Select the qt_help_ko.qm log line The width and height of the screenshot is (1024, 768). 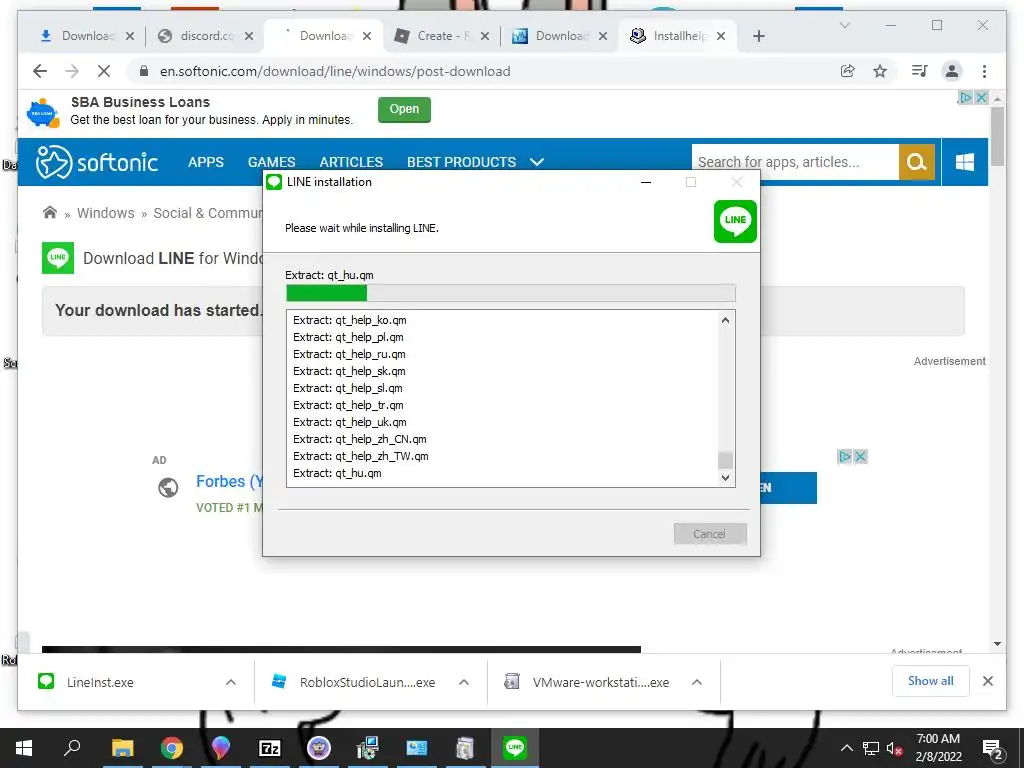tap(349, 320)
